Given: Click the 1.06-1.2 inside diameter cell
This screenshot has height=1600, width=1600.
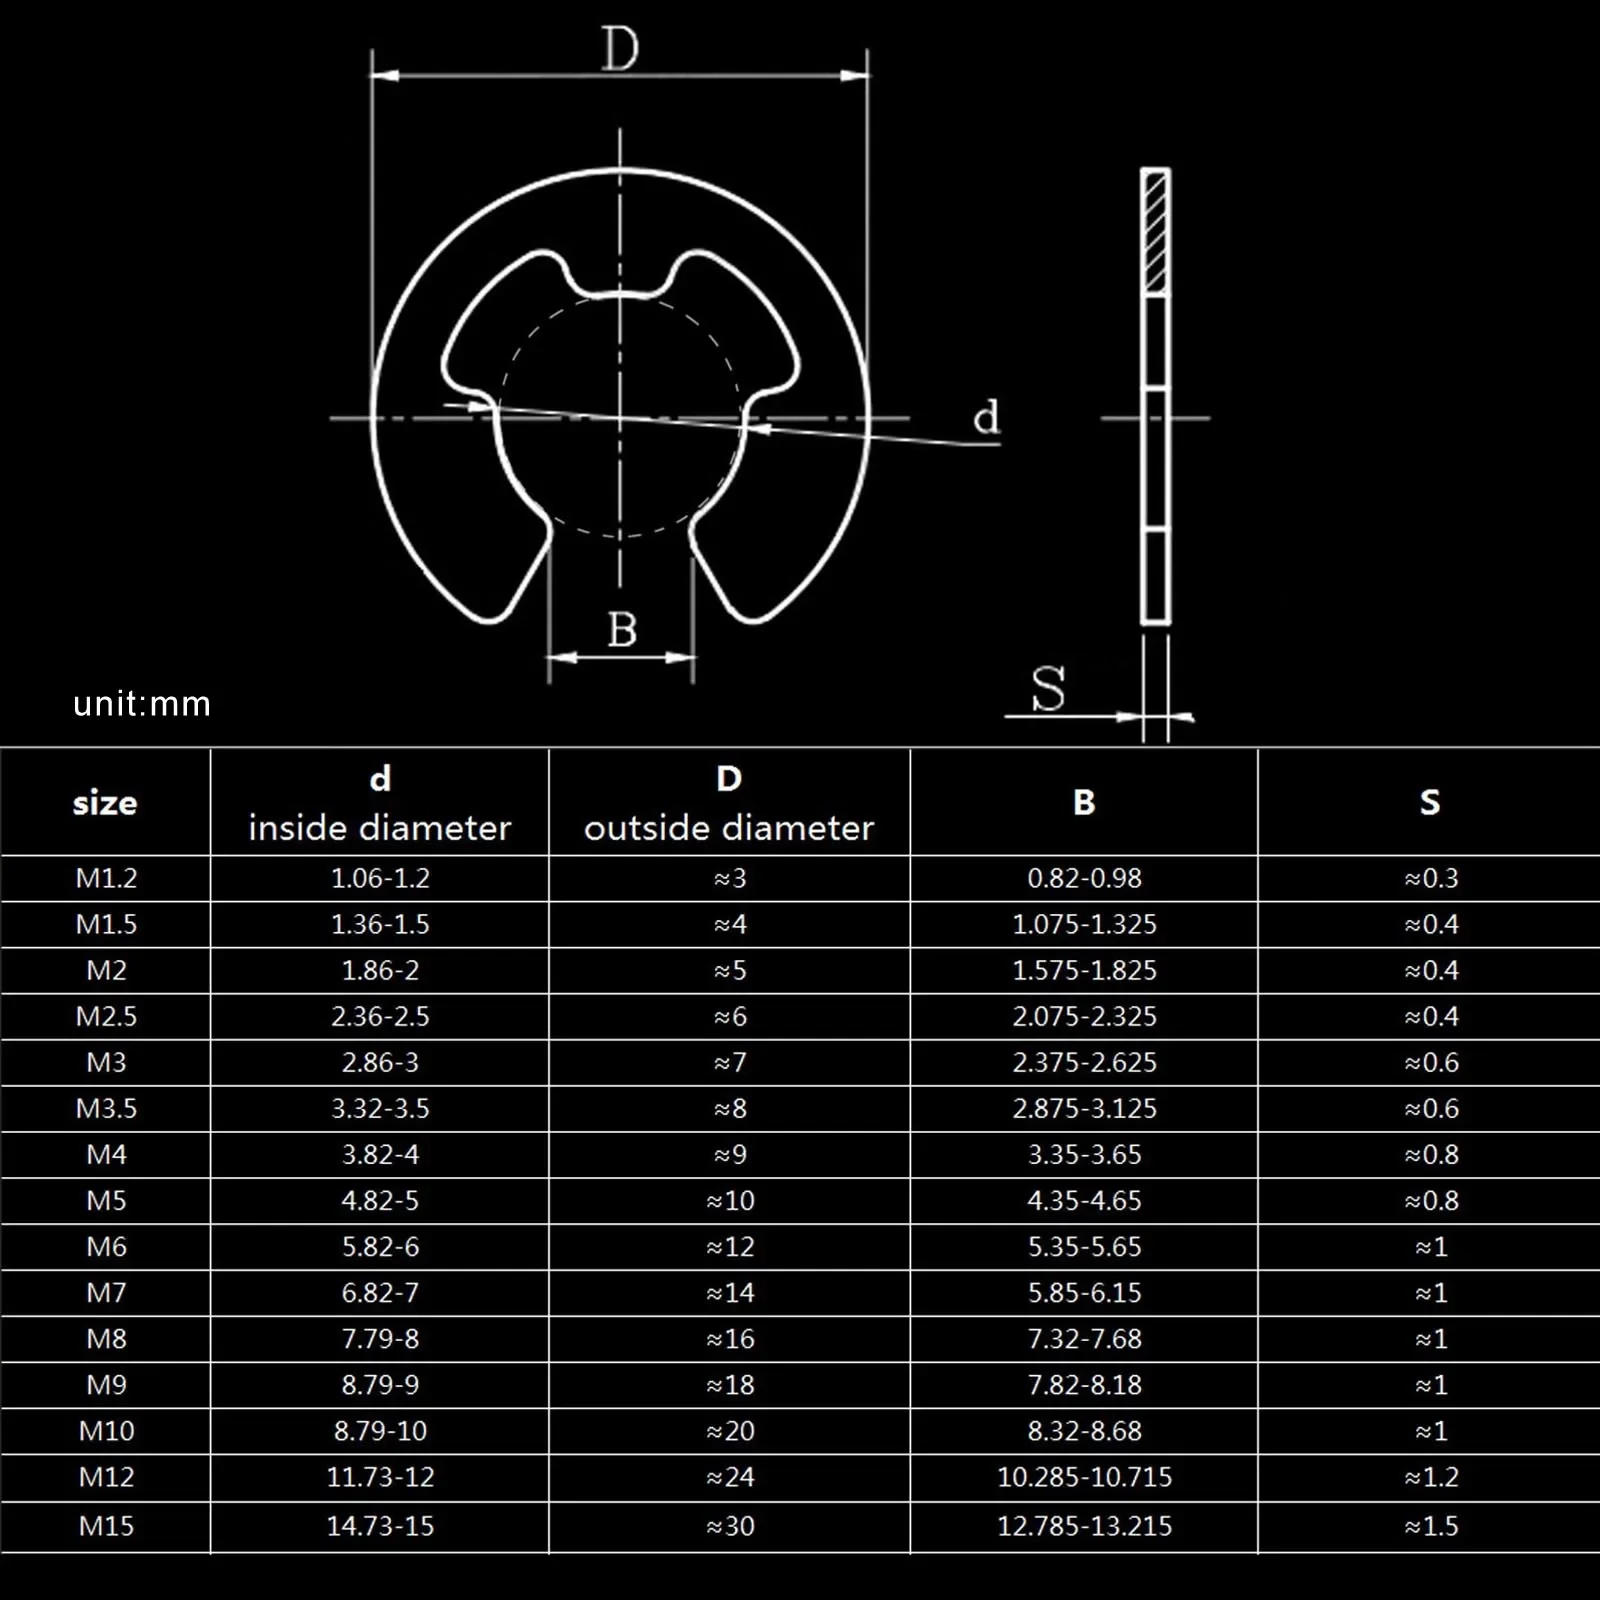Looking at the screenshot, I should (380, 877).
